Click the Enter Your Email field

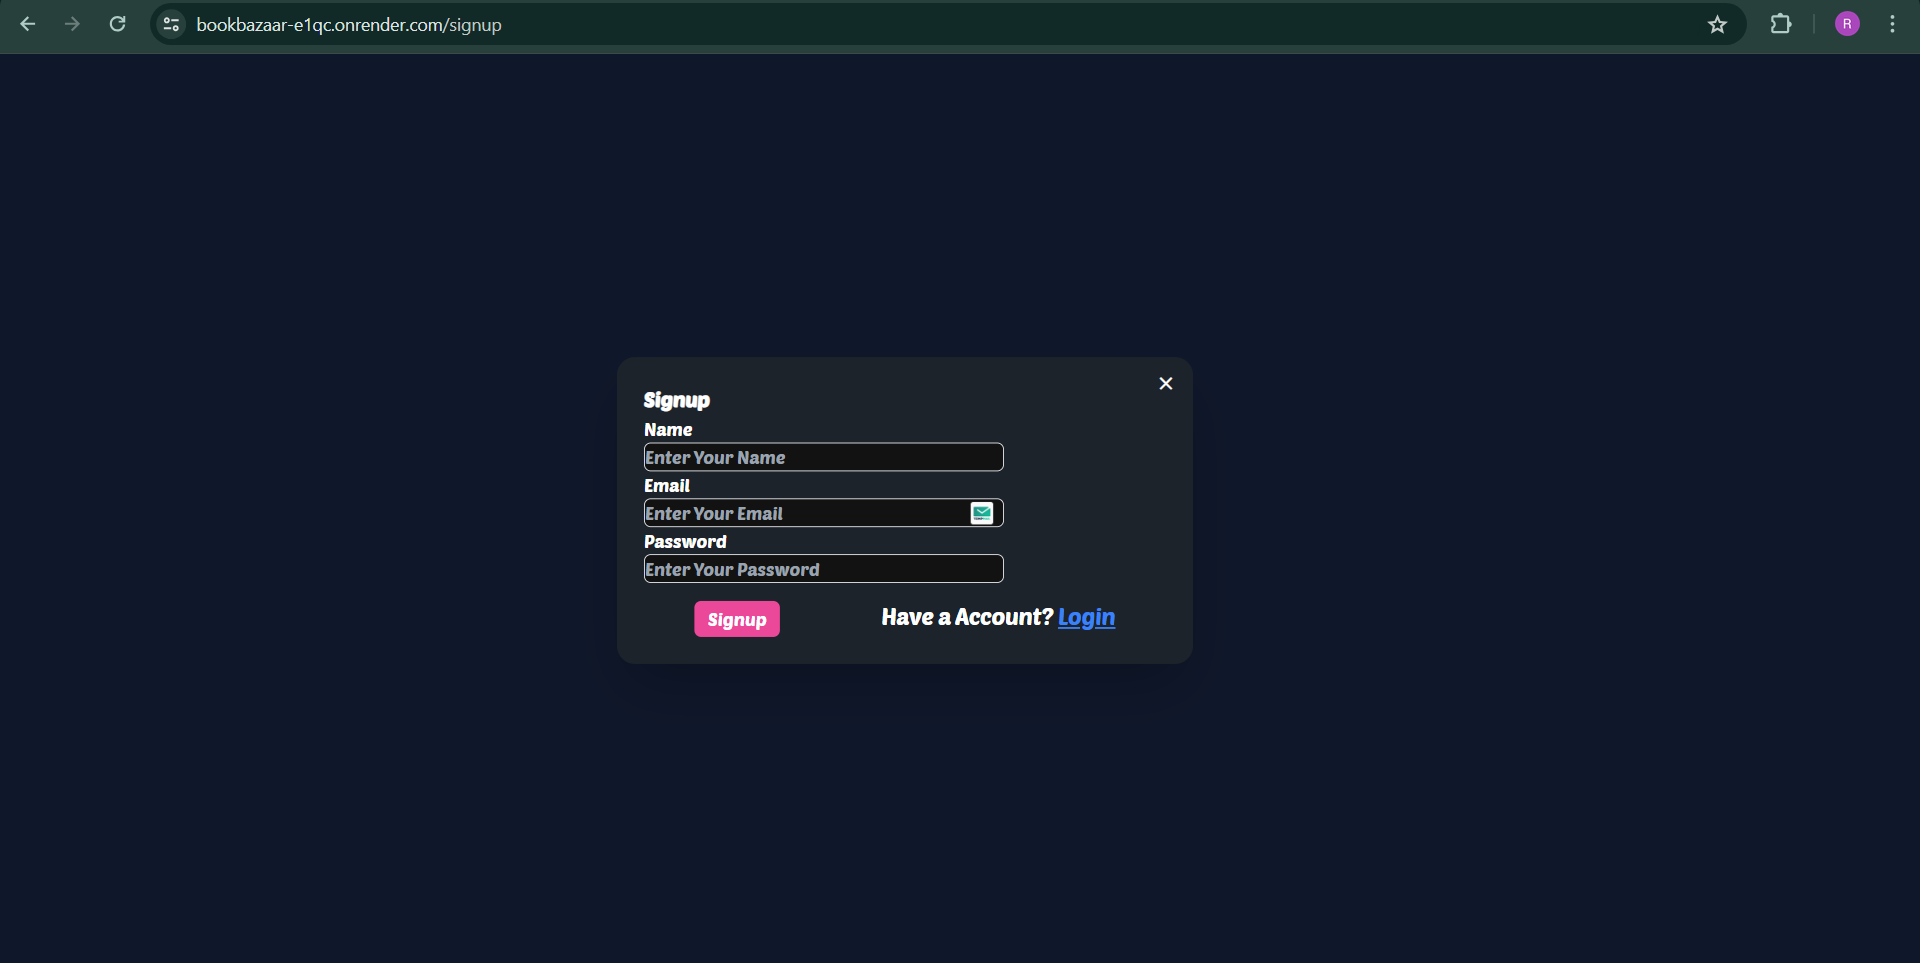(x=805, y=513)
